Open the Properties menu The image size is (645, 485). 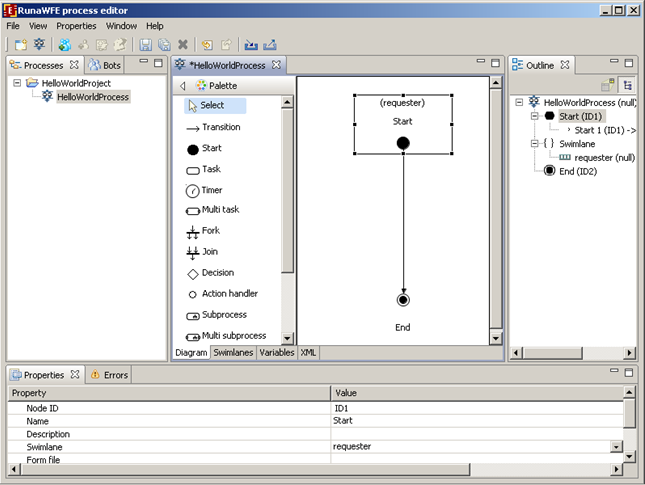(x=76, y=25)
